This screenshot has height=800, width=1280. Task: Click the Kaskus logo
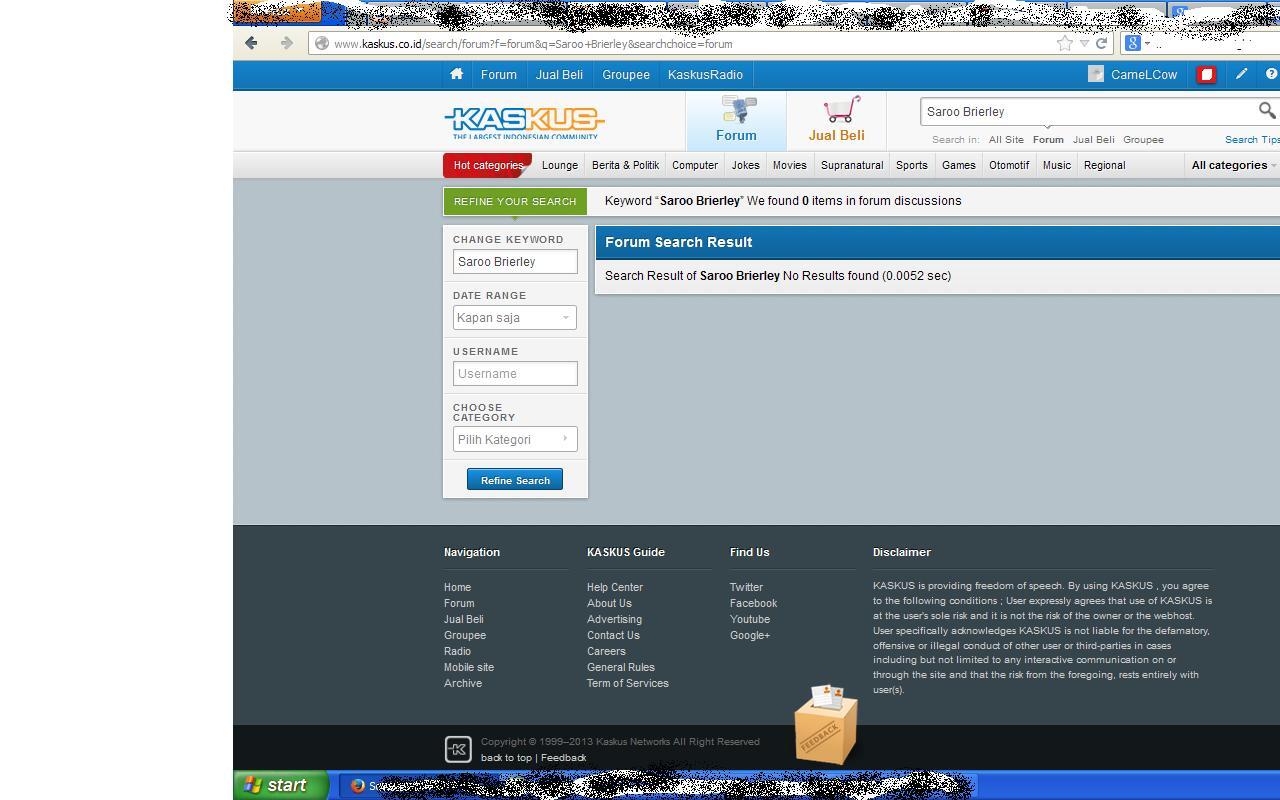[x=525, y=123]
